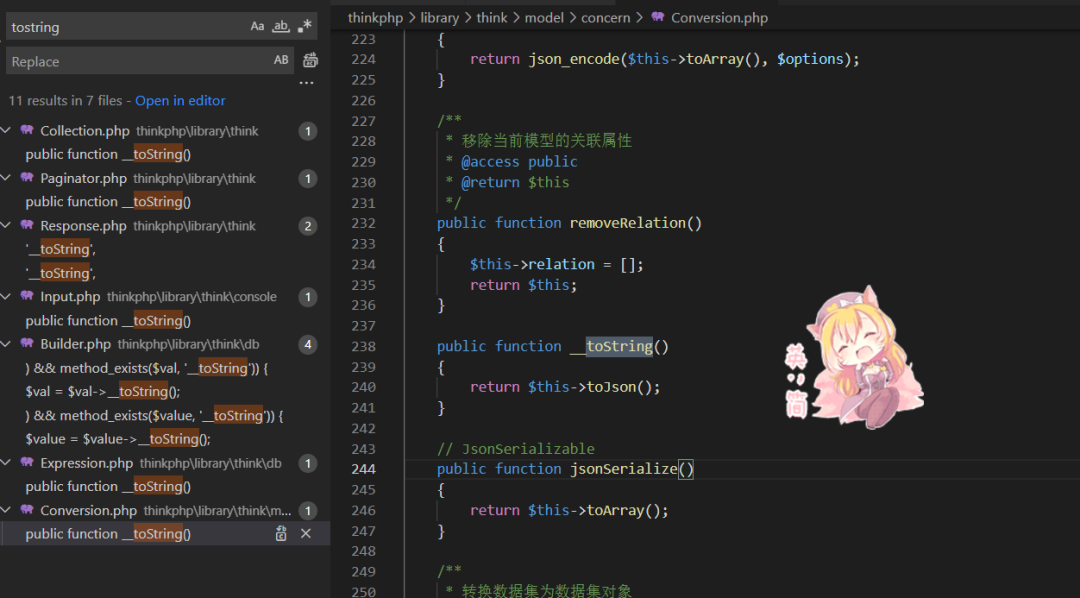
Task: Dismiss the selected Conversion.php match
Action: [x=306, y=533]
